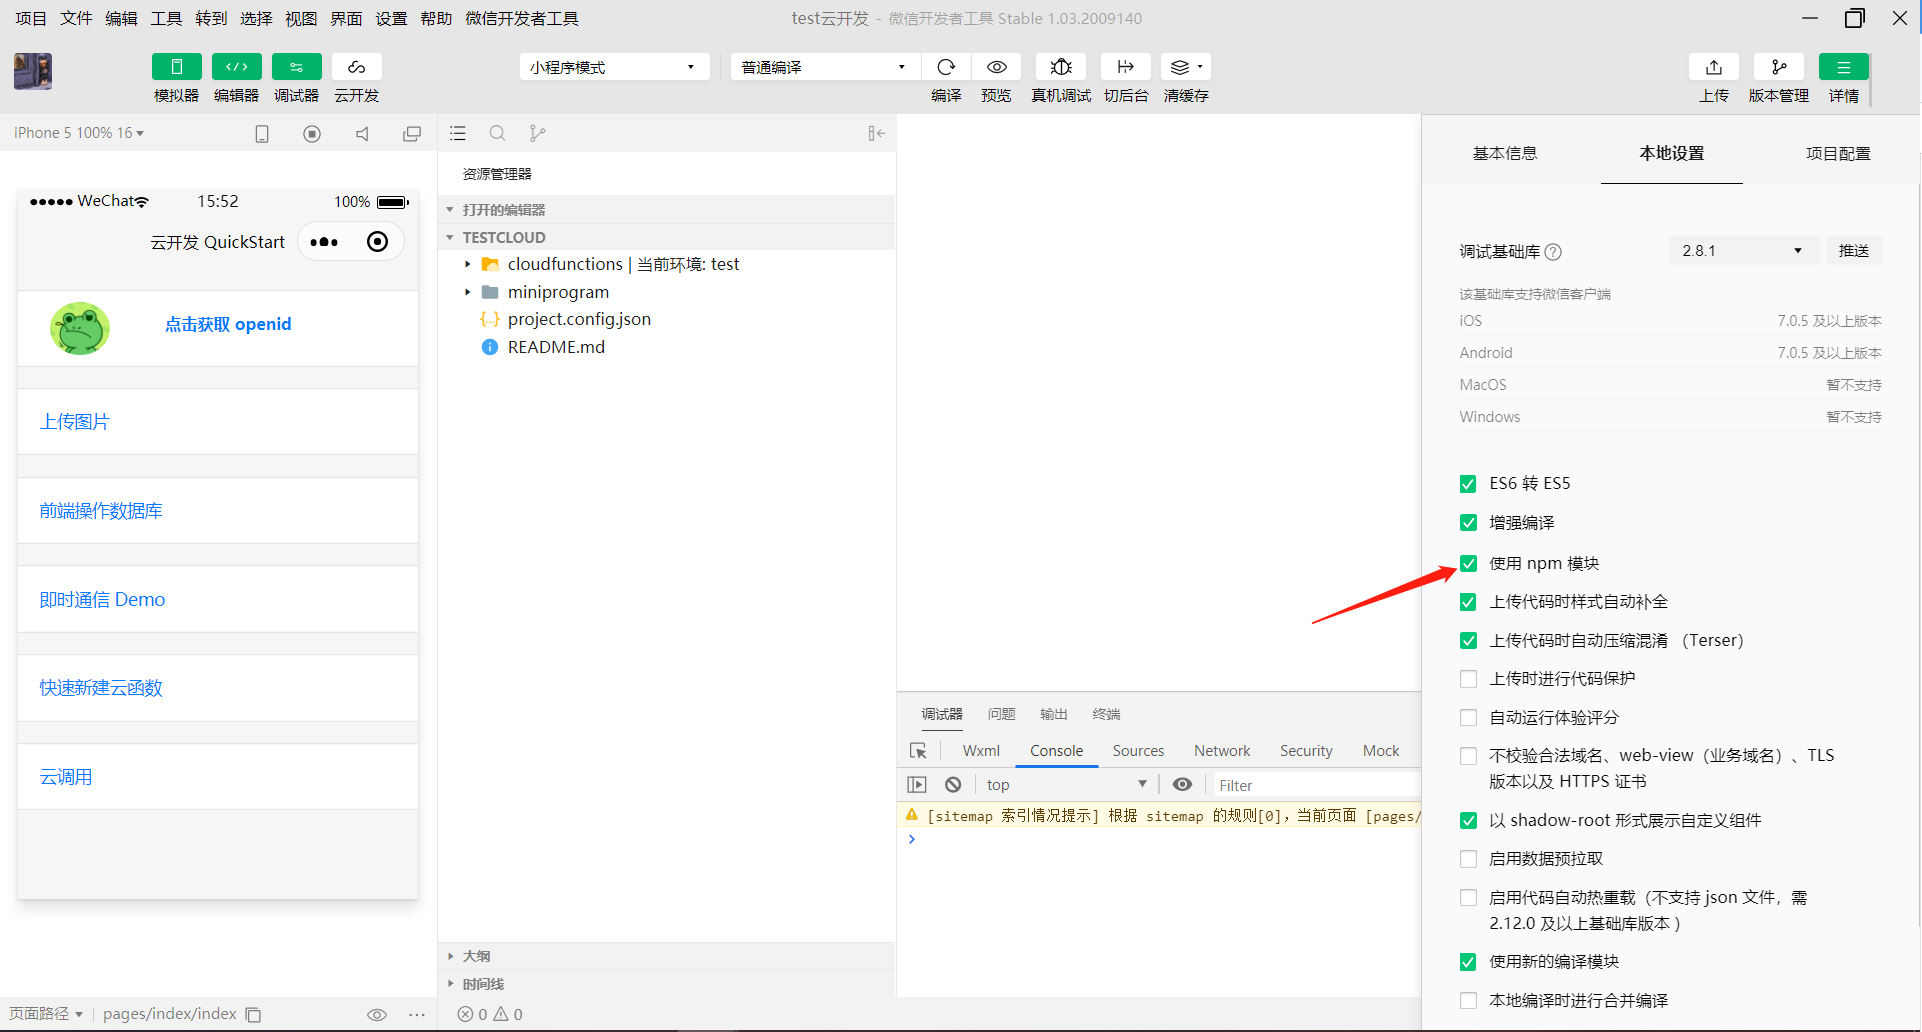Open the iPhone 5 device dropdown

pos(79,133)
